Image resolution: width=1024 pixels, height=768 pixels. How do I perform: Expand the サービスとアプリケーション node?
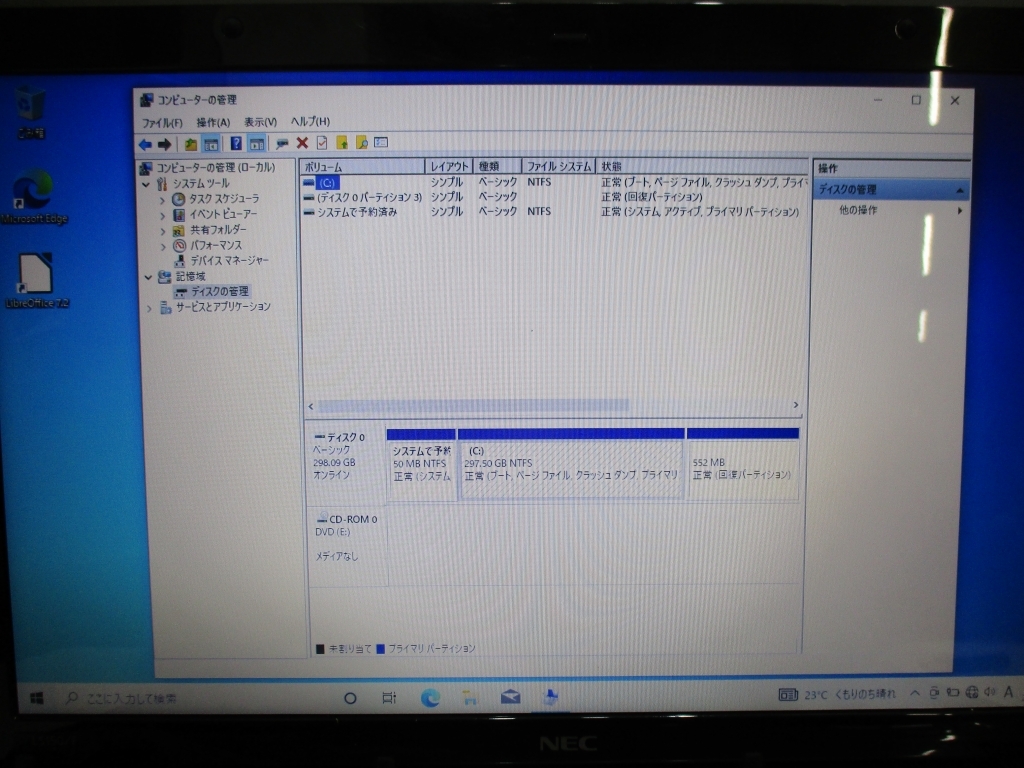pyautogui.click(x=149, y=308)
